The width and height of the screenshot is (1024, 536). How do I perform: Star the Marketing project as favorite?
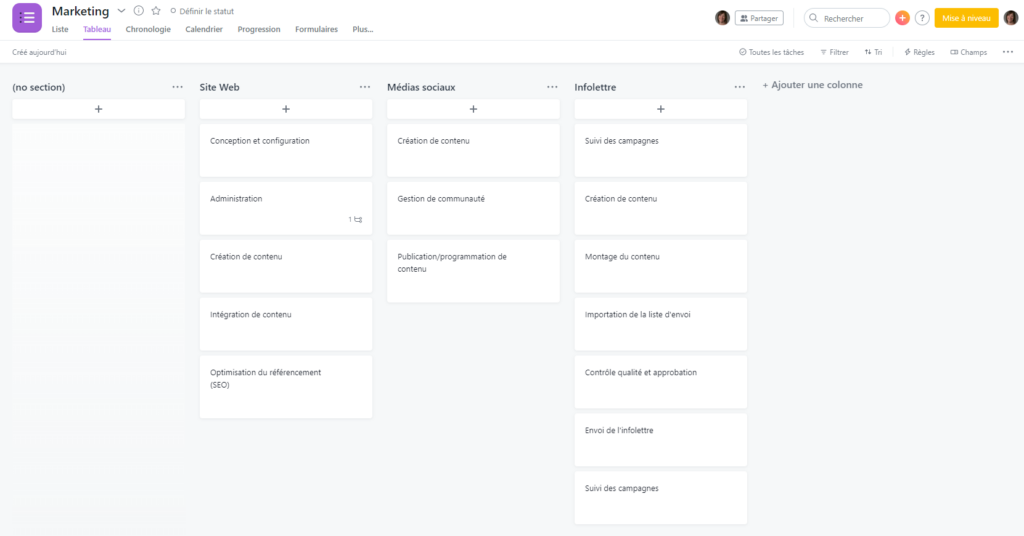(156, 11)
